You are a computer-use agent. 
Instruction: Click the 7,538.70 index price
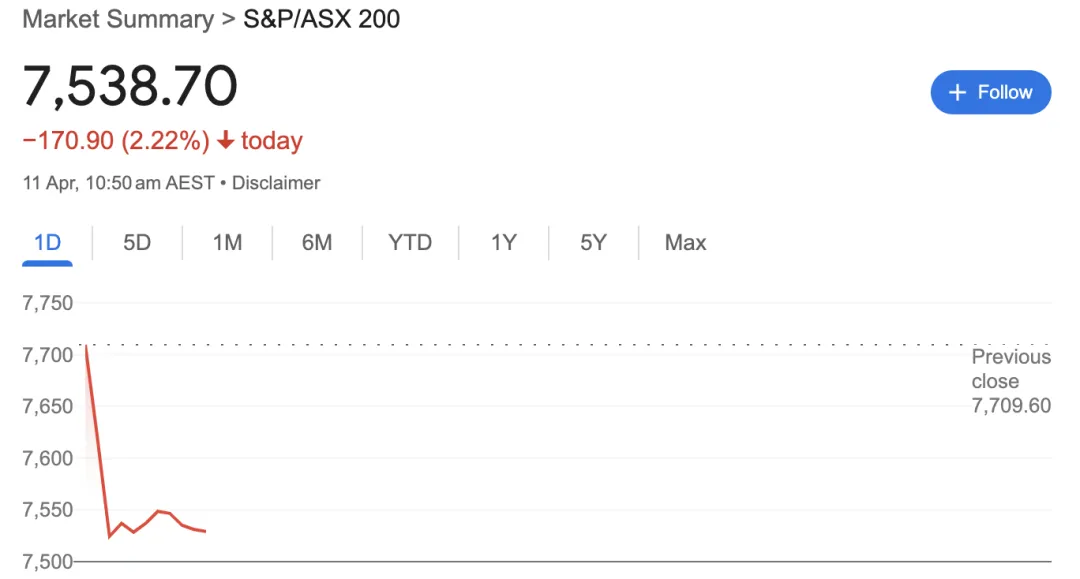[x=129, y=86]
